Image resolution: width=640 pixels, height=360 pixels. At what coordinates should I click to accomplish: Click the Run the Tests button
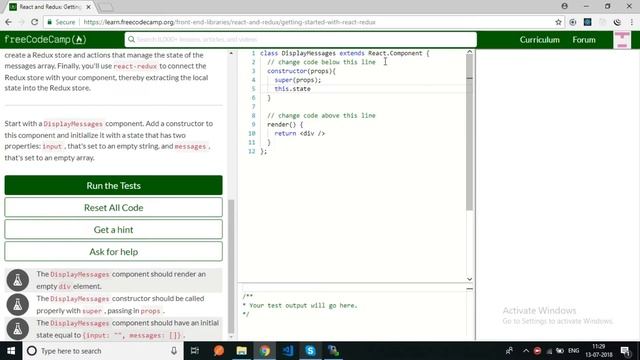pyautogui.click(x=113, y=186)
